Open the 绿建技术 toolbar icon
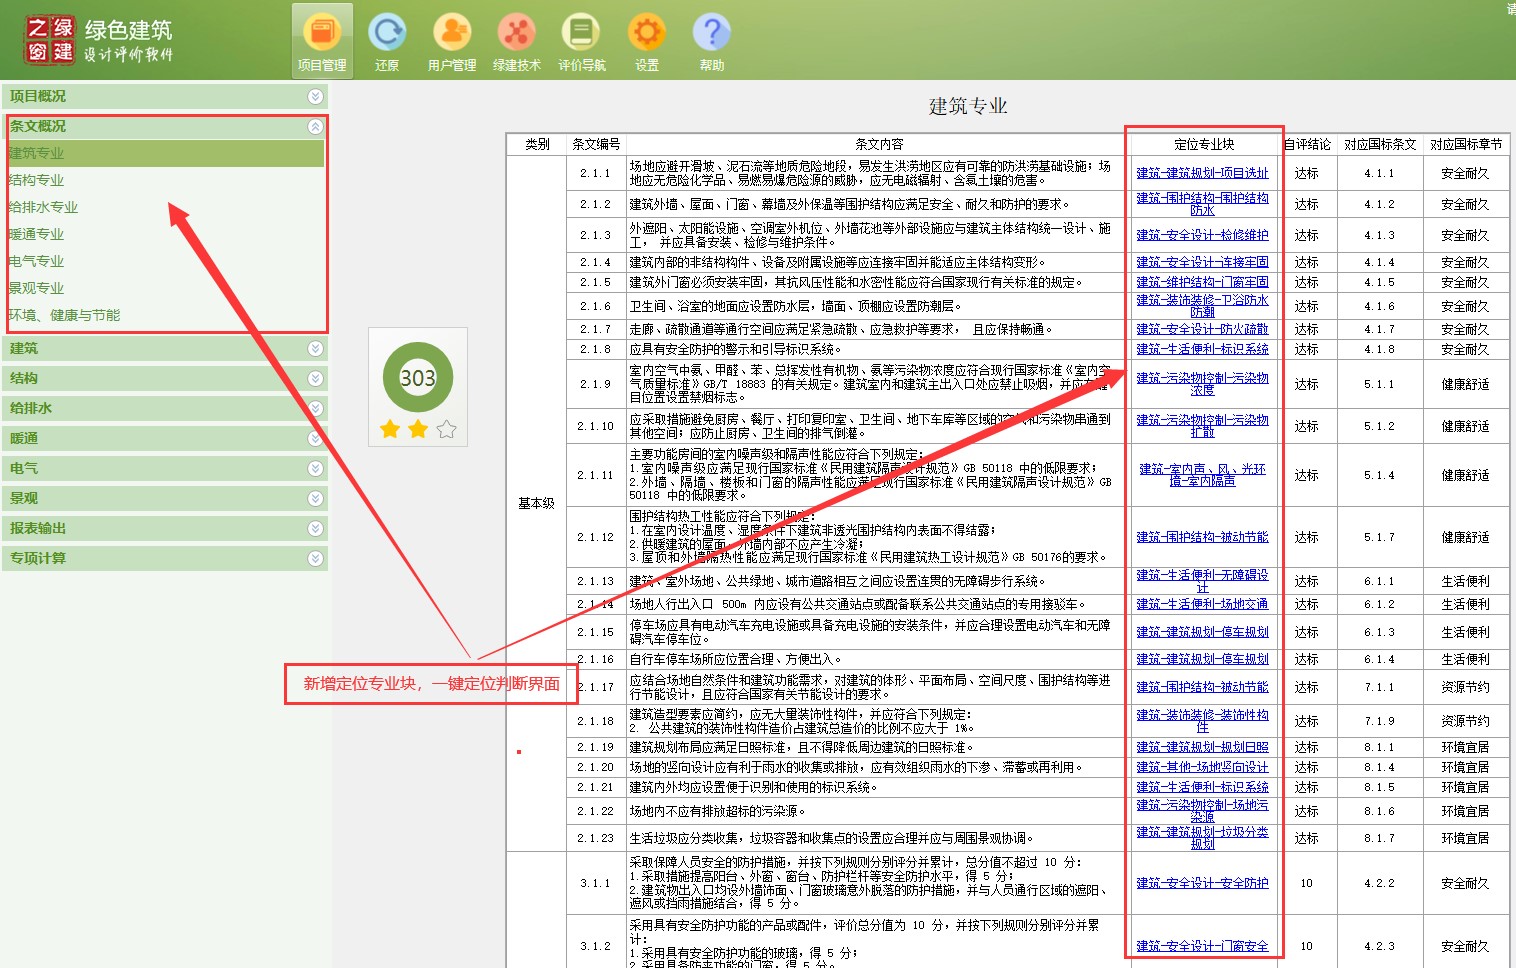 click(517, 41)
